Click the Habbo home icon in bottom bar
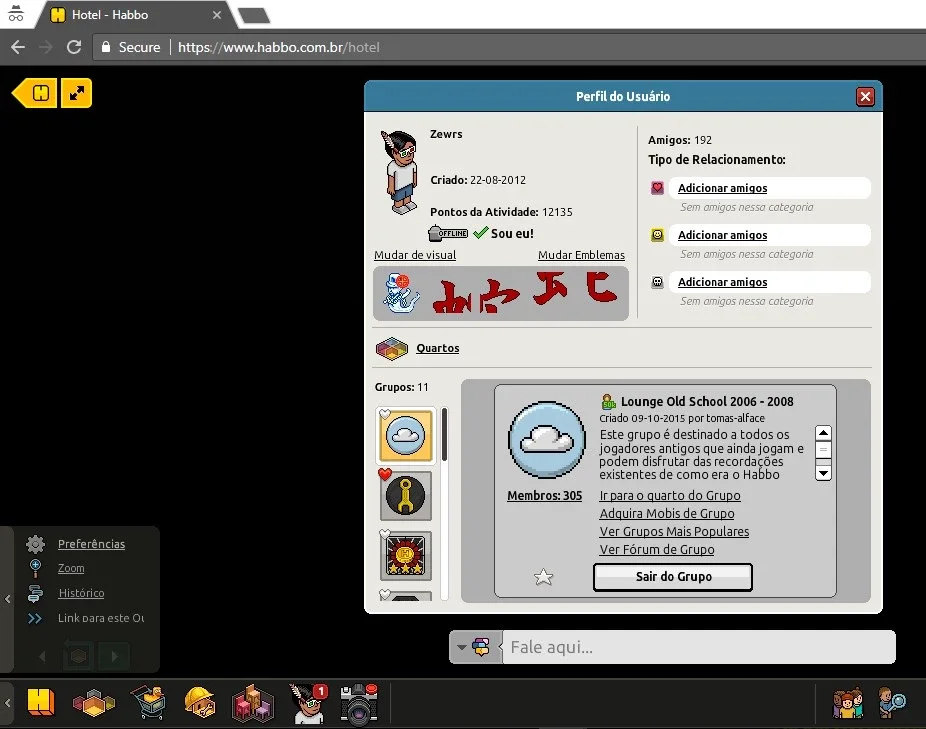This screenshot has width=926, height=729. coord(41,703)
